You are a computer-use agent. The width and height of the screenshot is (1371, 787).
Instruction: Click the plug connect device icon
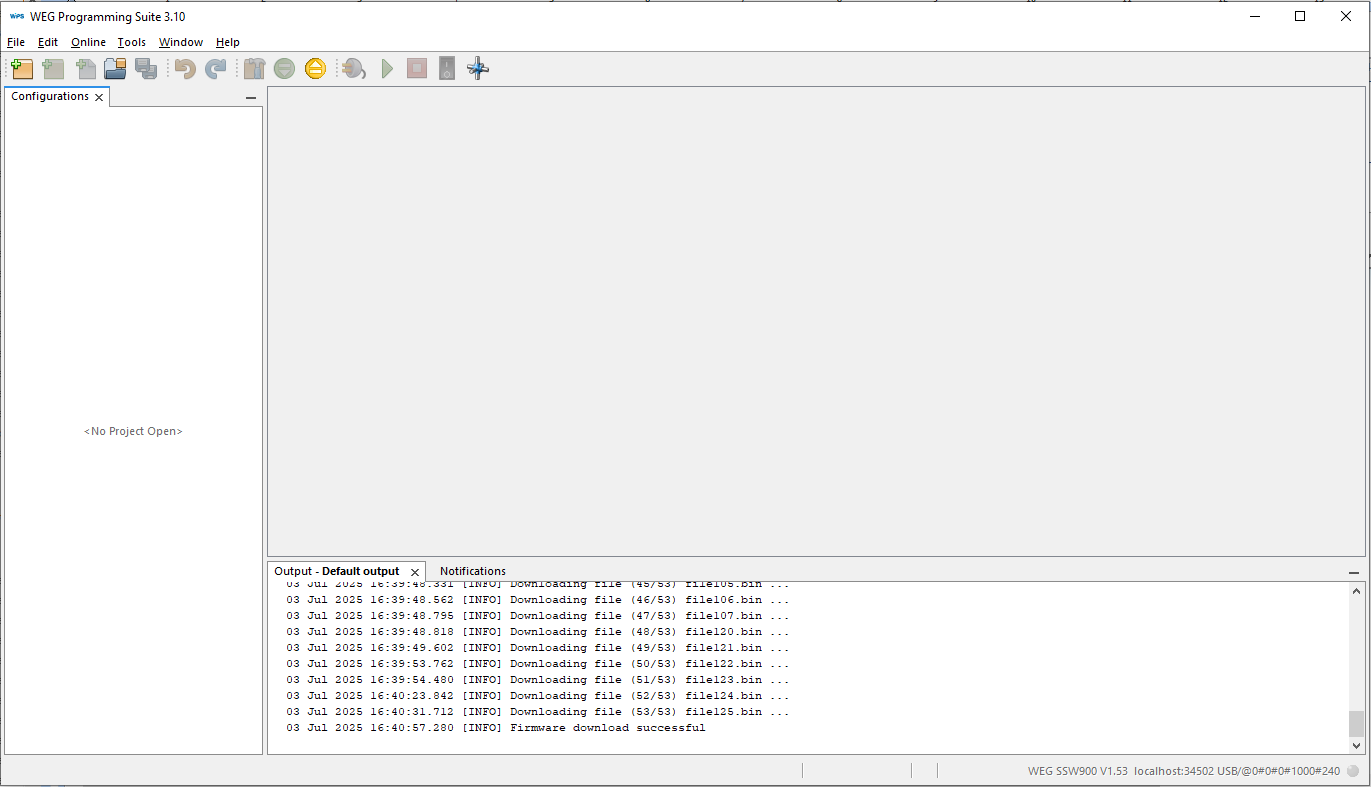click(354, 69)
